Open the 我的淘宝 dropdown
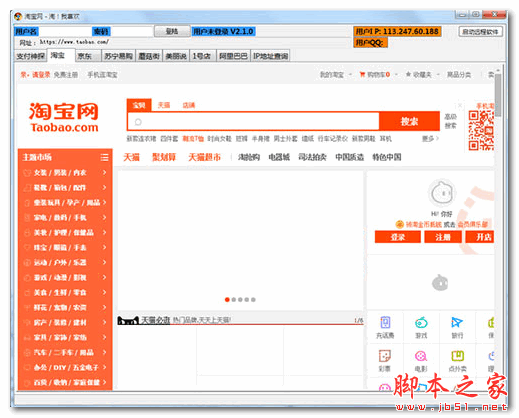Screen dimensions: 519x418 tap(335, 75)
